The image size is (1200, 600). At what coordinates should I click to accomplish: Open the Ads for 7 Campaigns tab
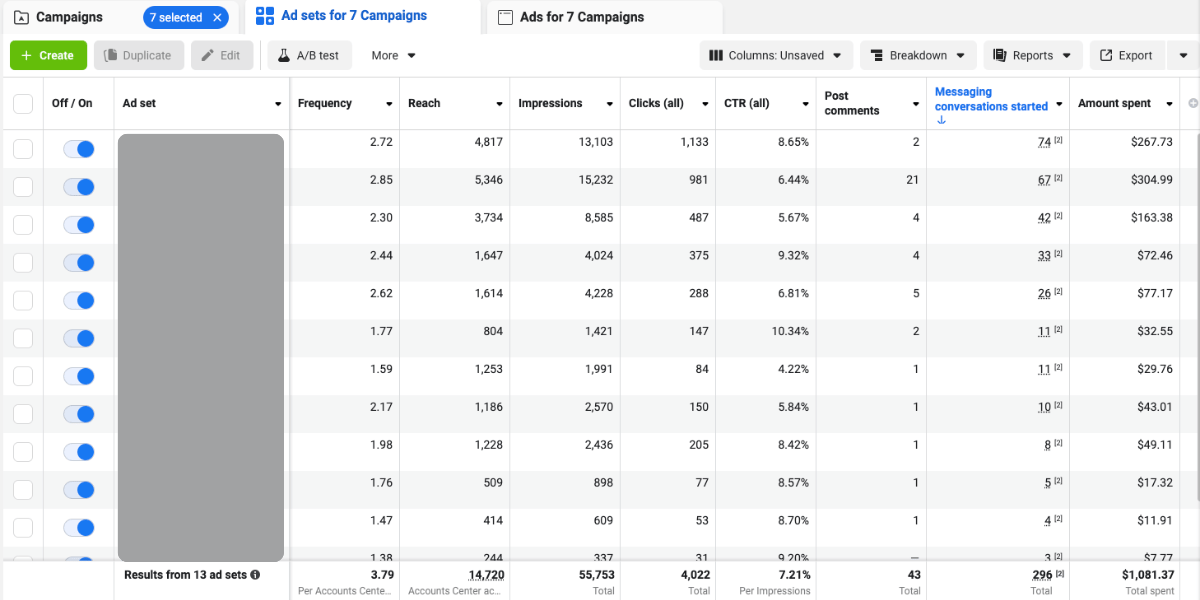click(581, 17)
